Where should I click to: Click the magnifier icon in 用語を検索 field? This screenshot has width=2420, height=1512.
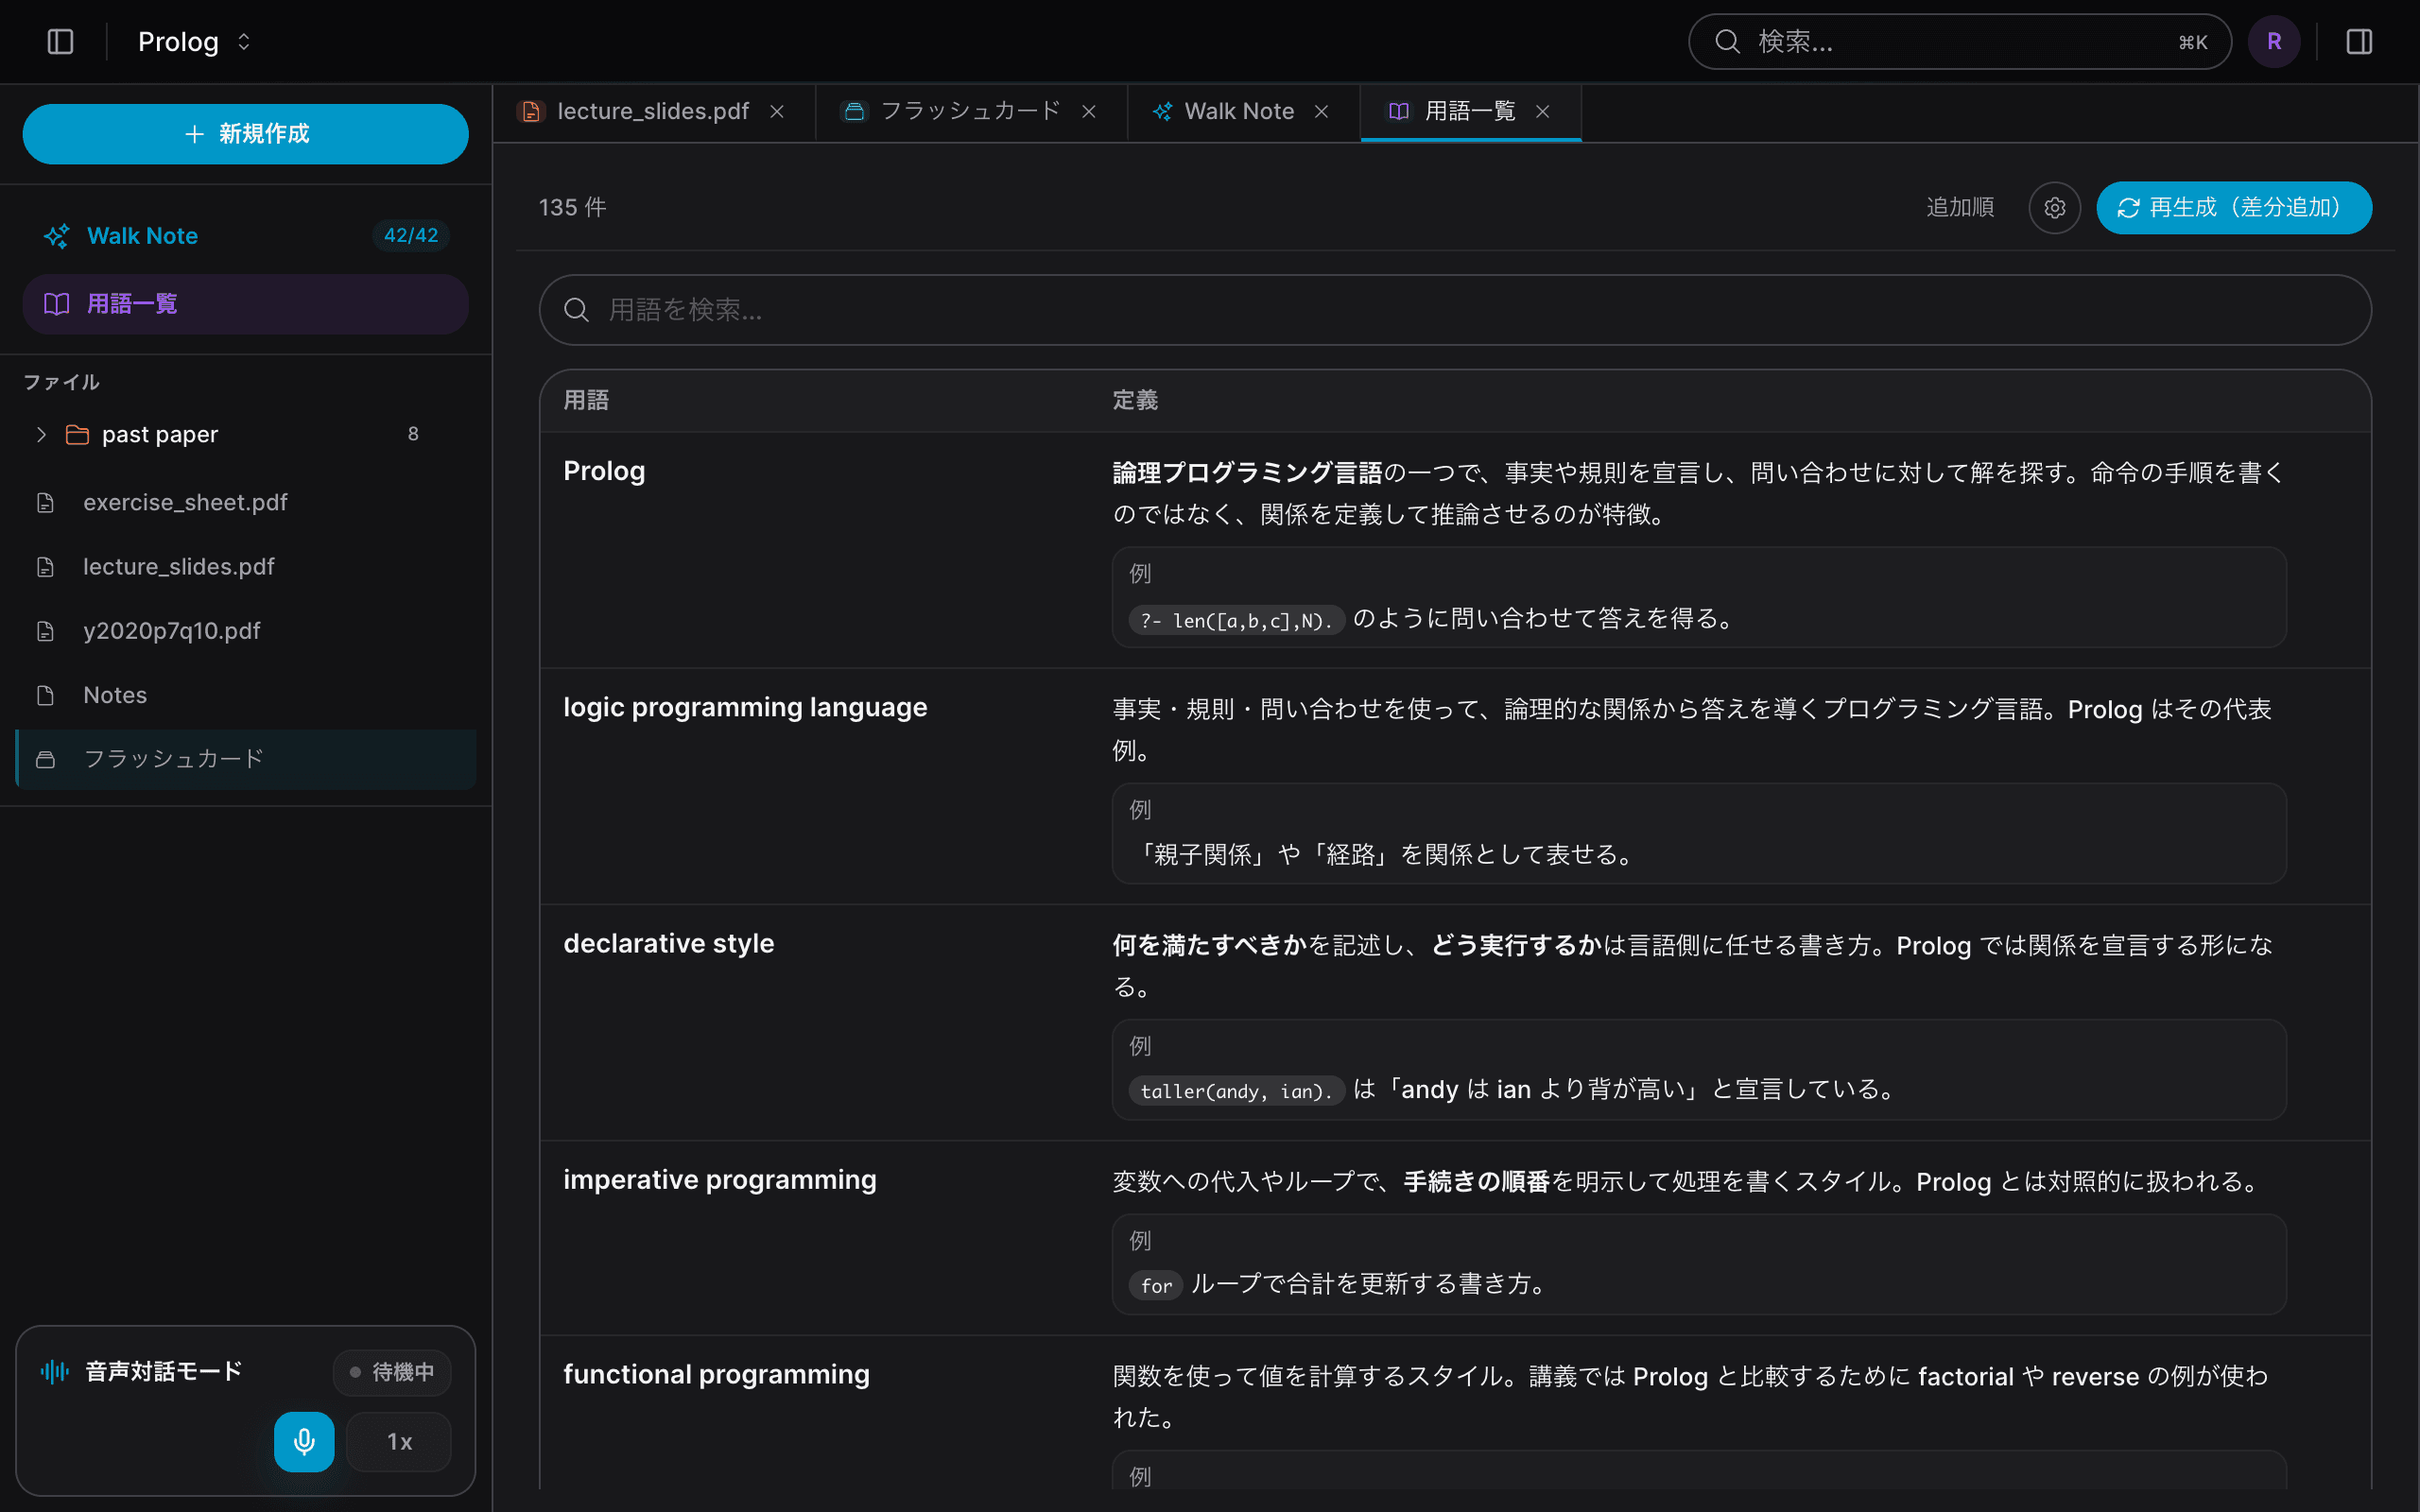click(576, 310)
